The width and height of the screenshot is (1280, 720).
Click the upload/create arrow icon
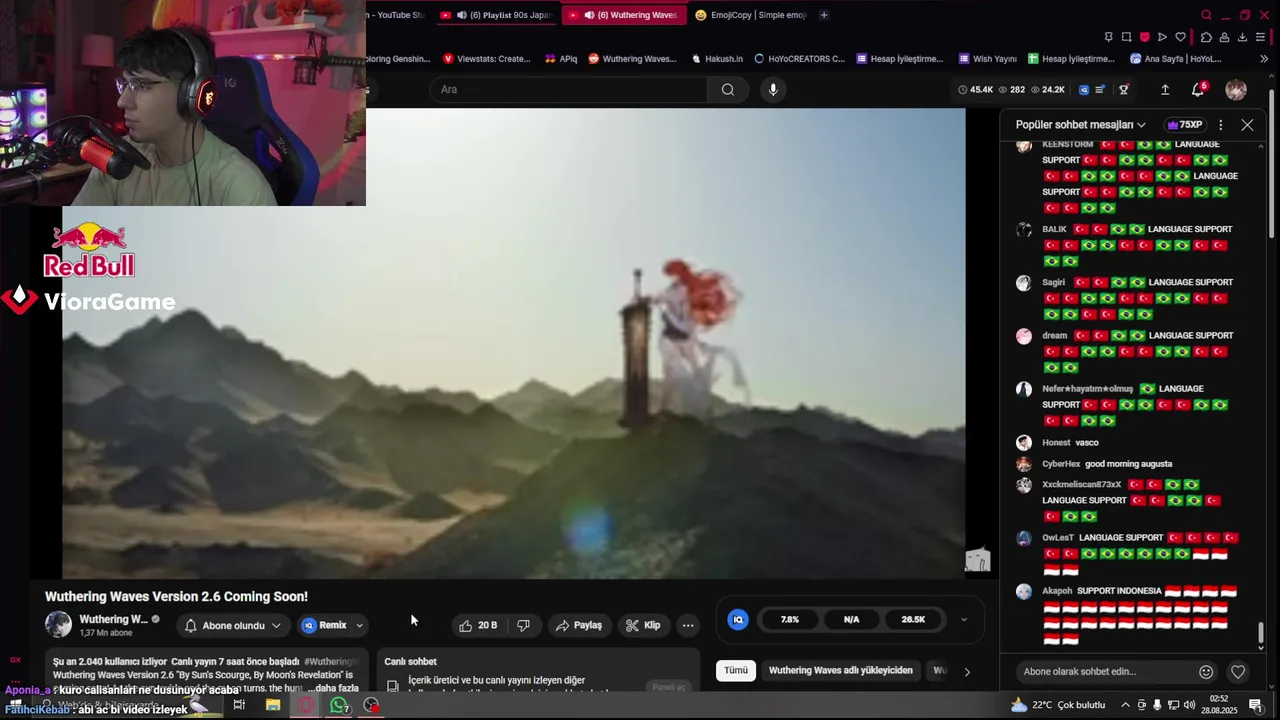[x=1165, y=89]
